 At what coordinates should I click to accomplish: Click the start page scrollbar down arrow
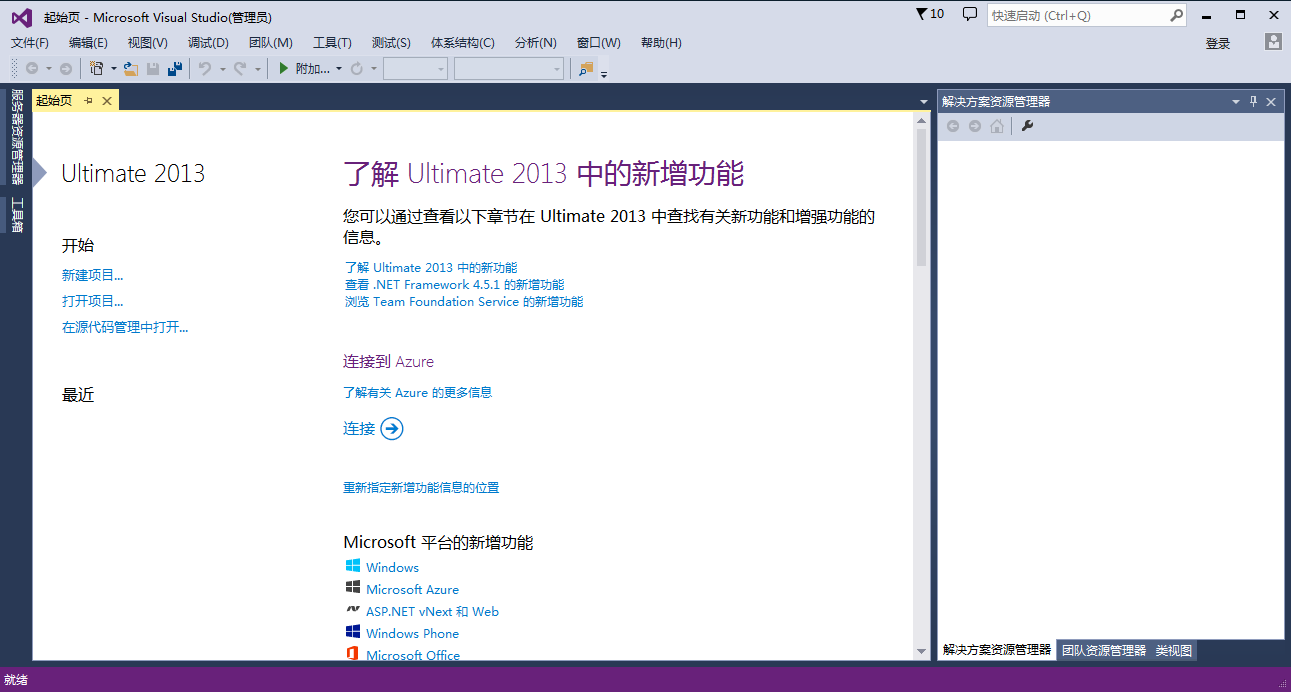click(x=922, y=651)
